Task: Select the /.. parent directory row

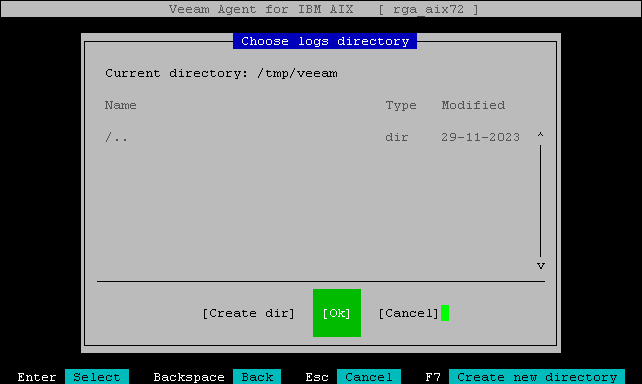Action: [312, 138]
